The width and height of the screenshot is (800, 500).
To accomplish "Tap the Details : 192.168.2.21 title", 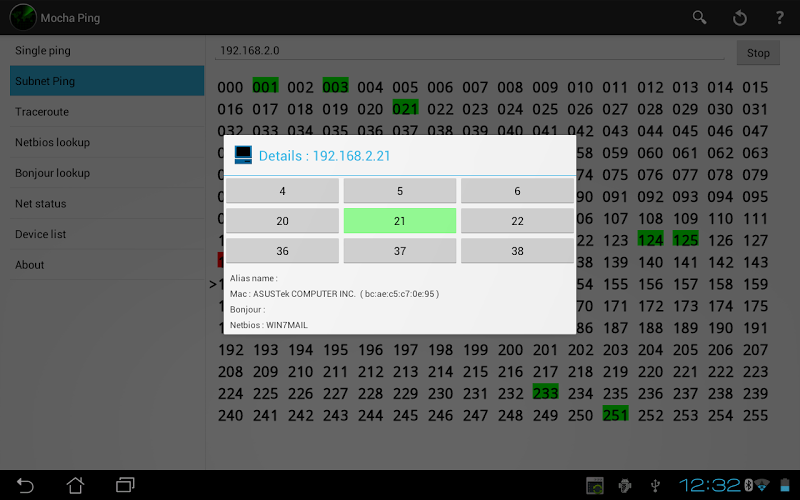I will (x=324, y=156).
